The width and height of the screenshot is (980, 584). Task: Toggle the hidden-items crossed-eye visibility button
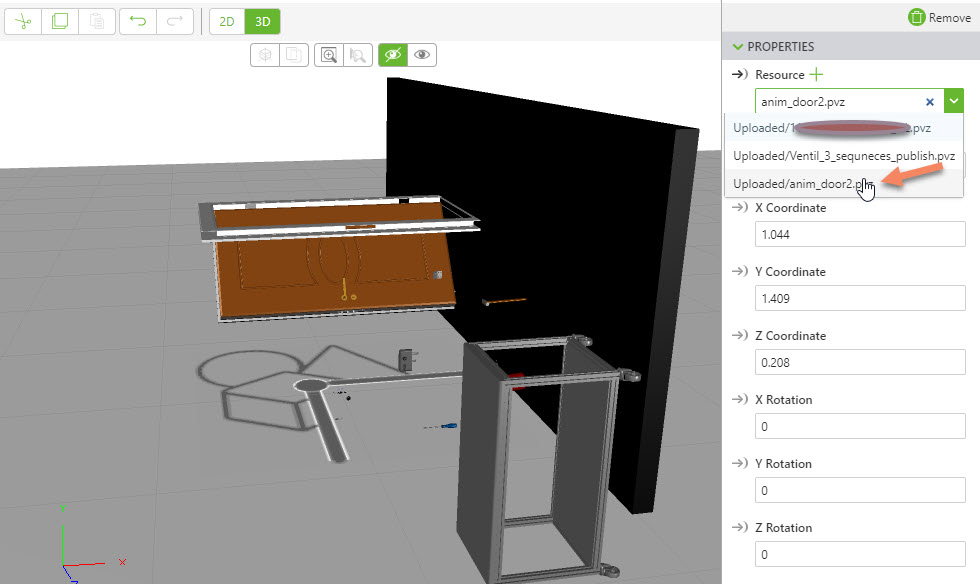393,55
